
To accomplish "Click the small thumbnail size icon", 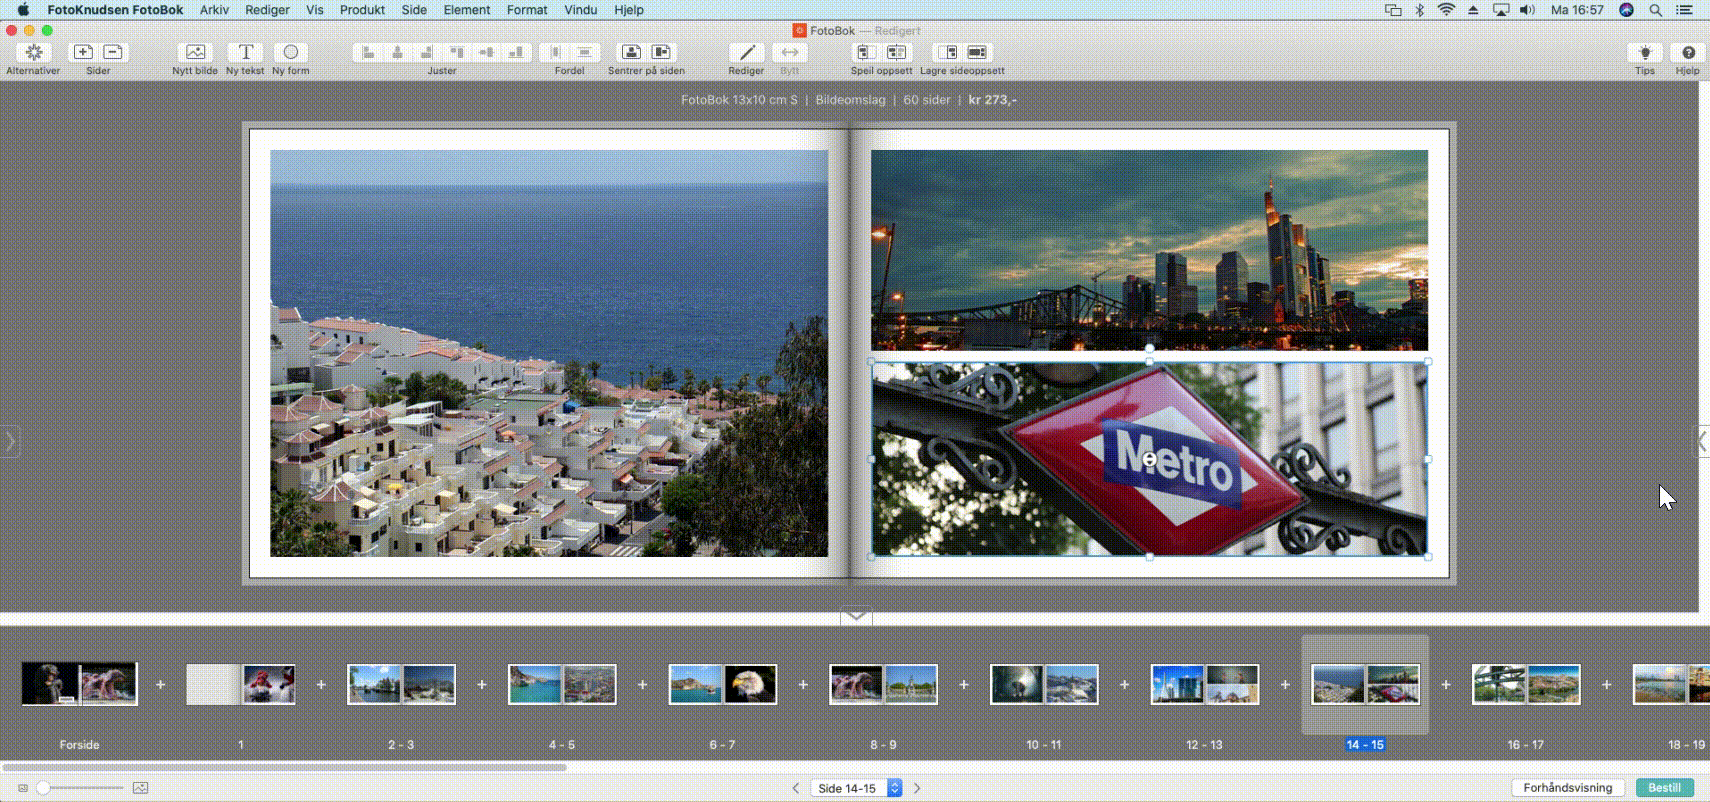I will click(x=23, y=788).
